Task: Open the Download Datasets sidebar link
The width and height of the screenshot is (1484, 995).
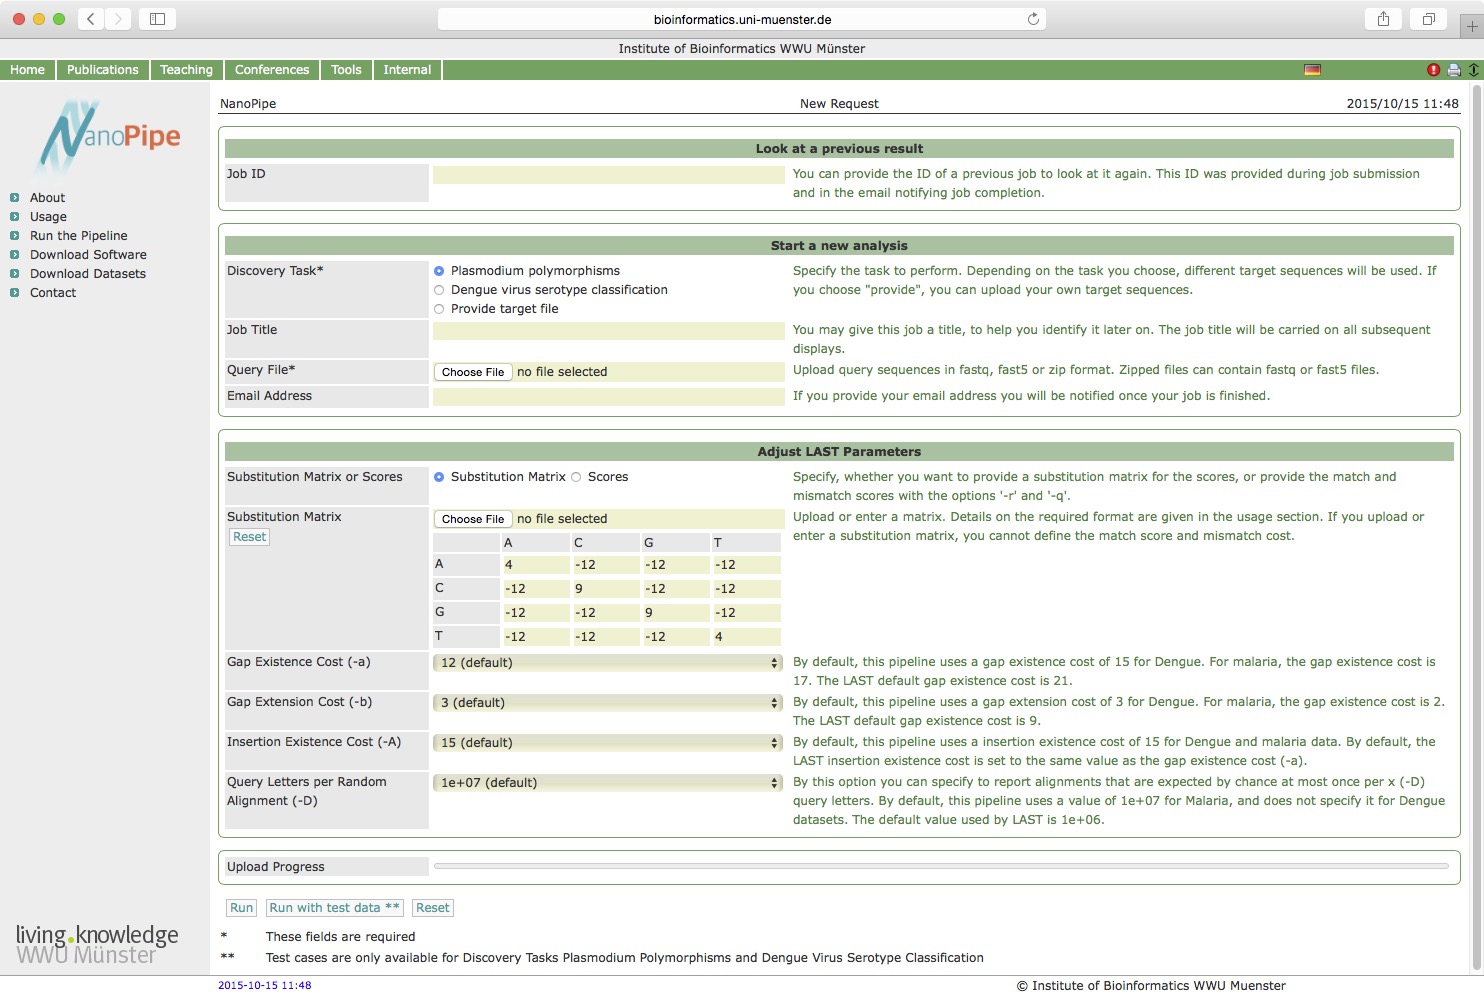Action: (88, 274)
